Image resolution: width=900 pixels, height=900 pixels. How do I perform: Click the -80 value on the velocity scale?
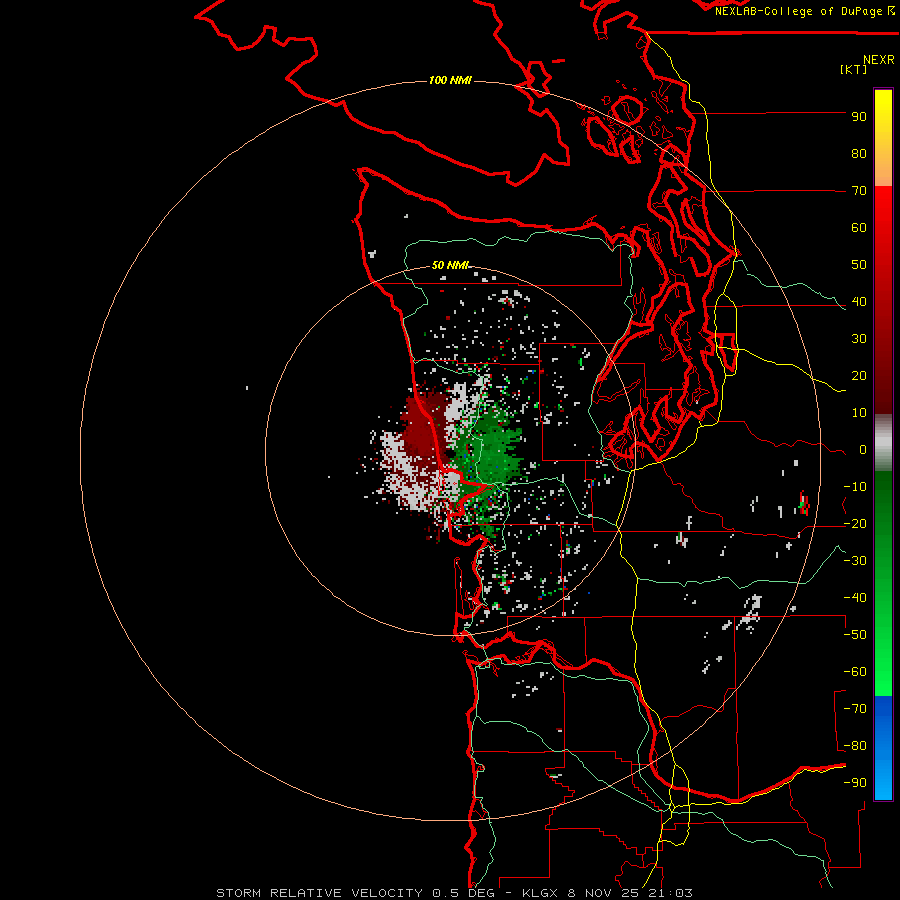point(855,746)
